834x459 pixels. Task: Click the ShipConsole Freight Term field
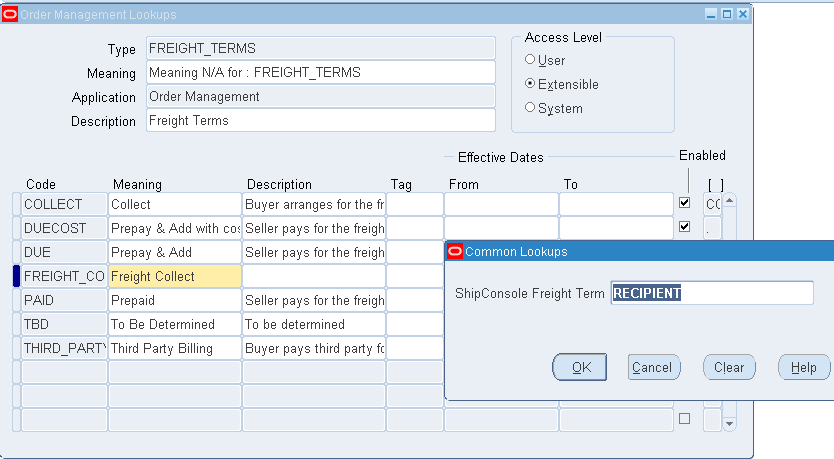point(712,293)
